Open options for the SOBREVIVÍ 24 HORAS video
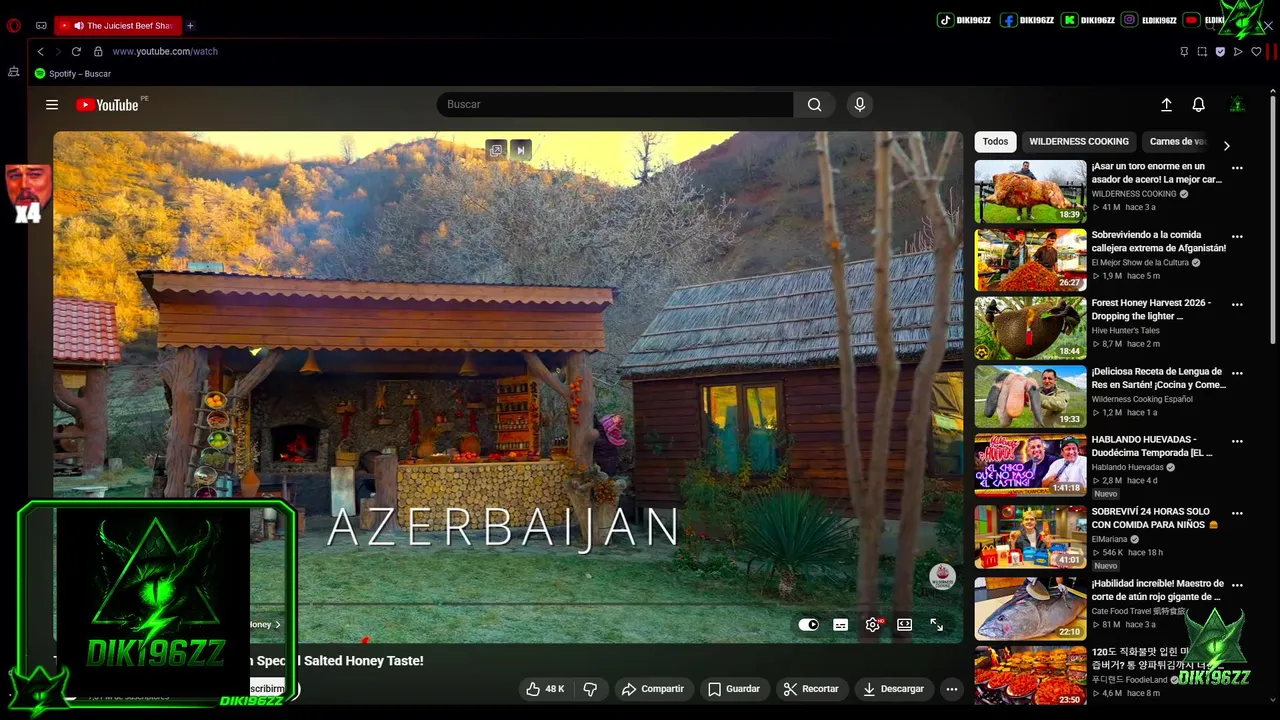Screen dimensions: 1280x720 pos(1237,513)
